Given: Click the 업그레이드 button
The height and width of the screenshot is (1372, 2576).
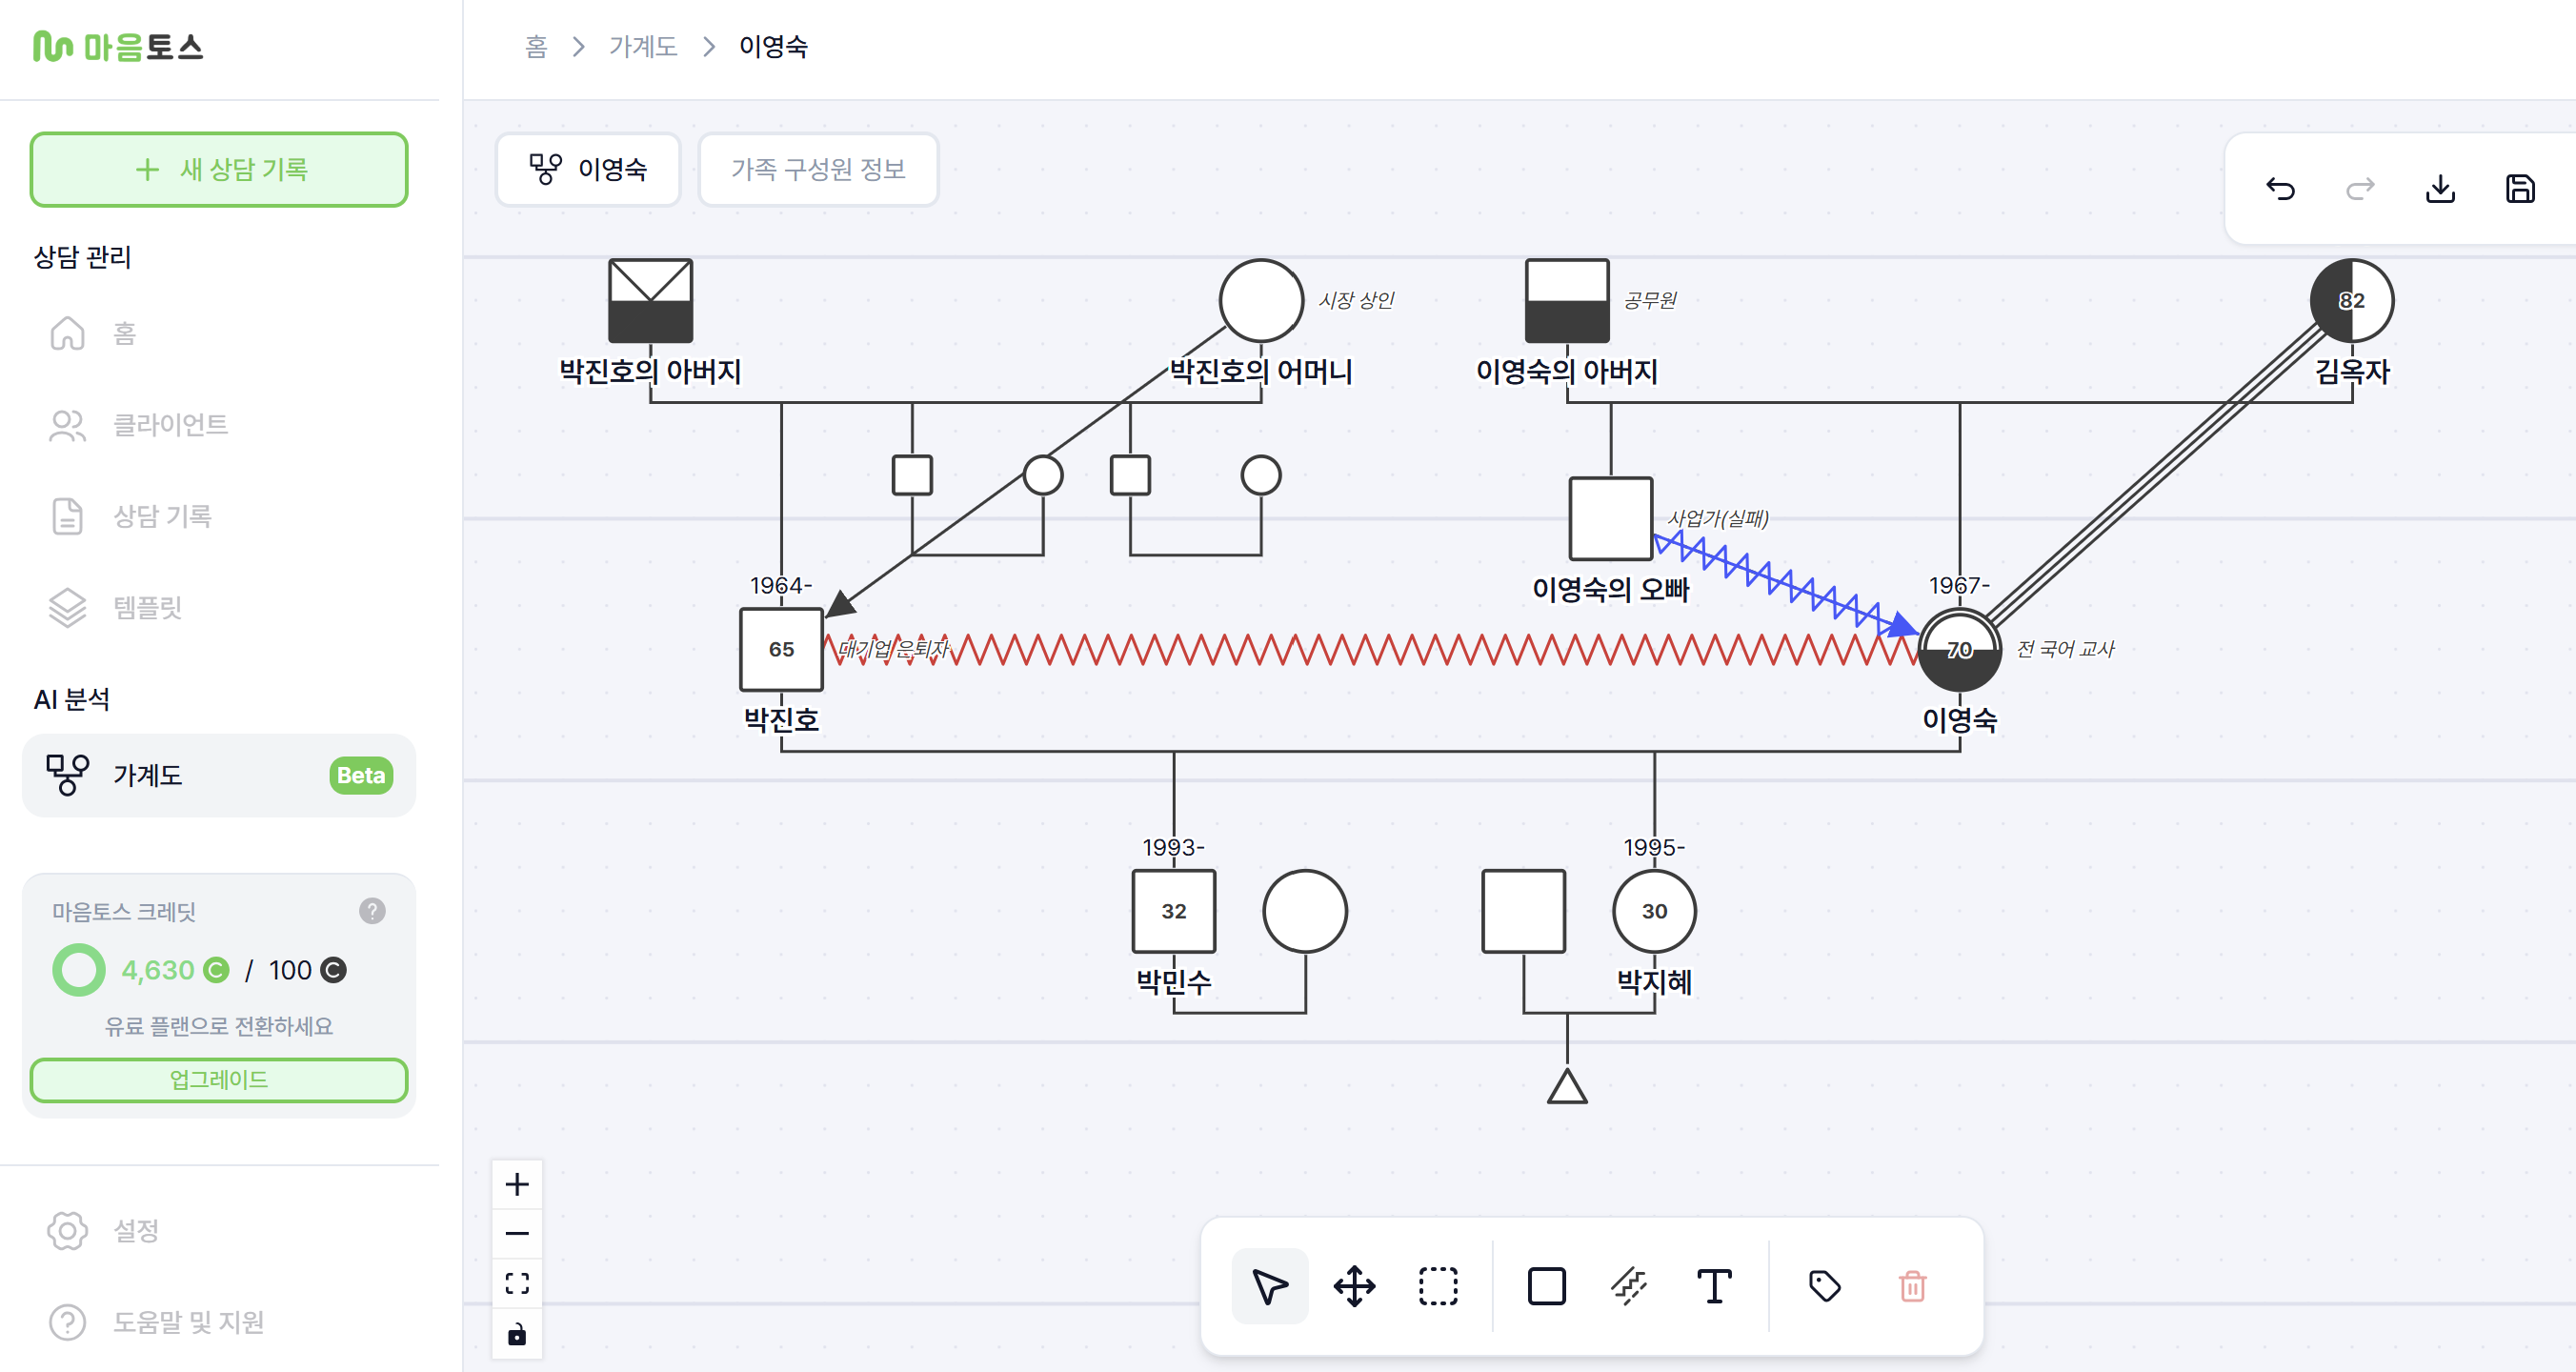Looking at the screenshot, I should pos(218,1079).
